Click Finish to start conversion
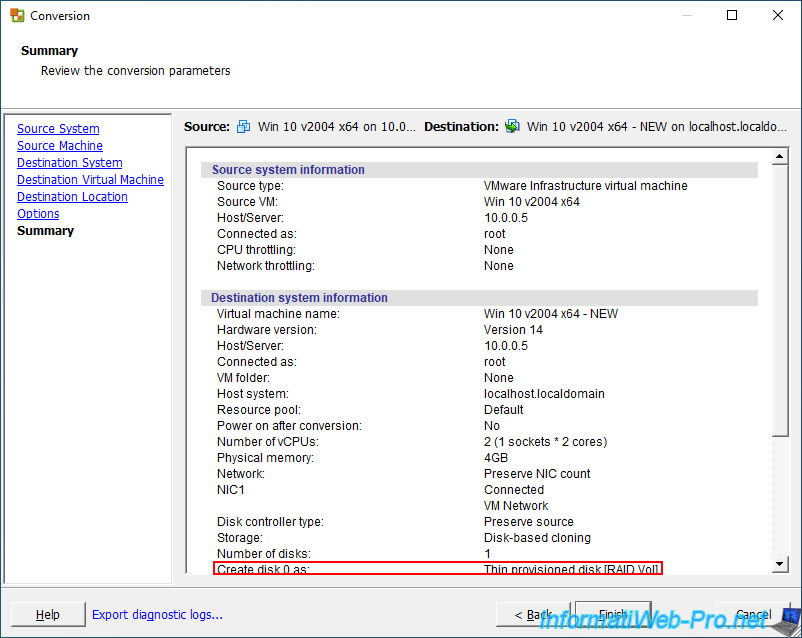This screenshot has height=638, width=802. tap(613, 614)
